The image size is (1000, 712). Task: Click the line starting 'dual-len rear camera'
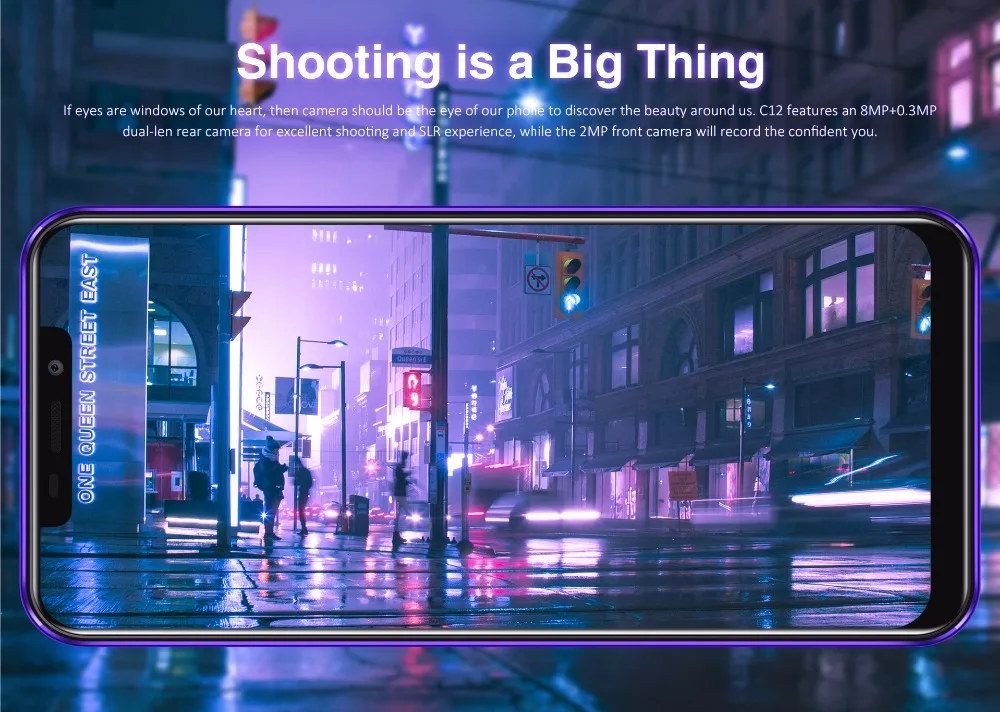500,131
